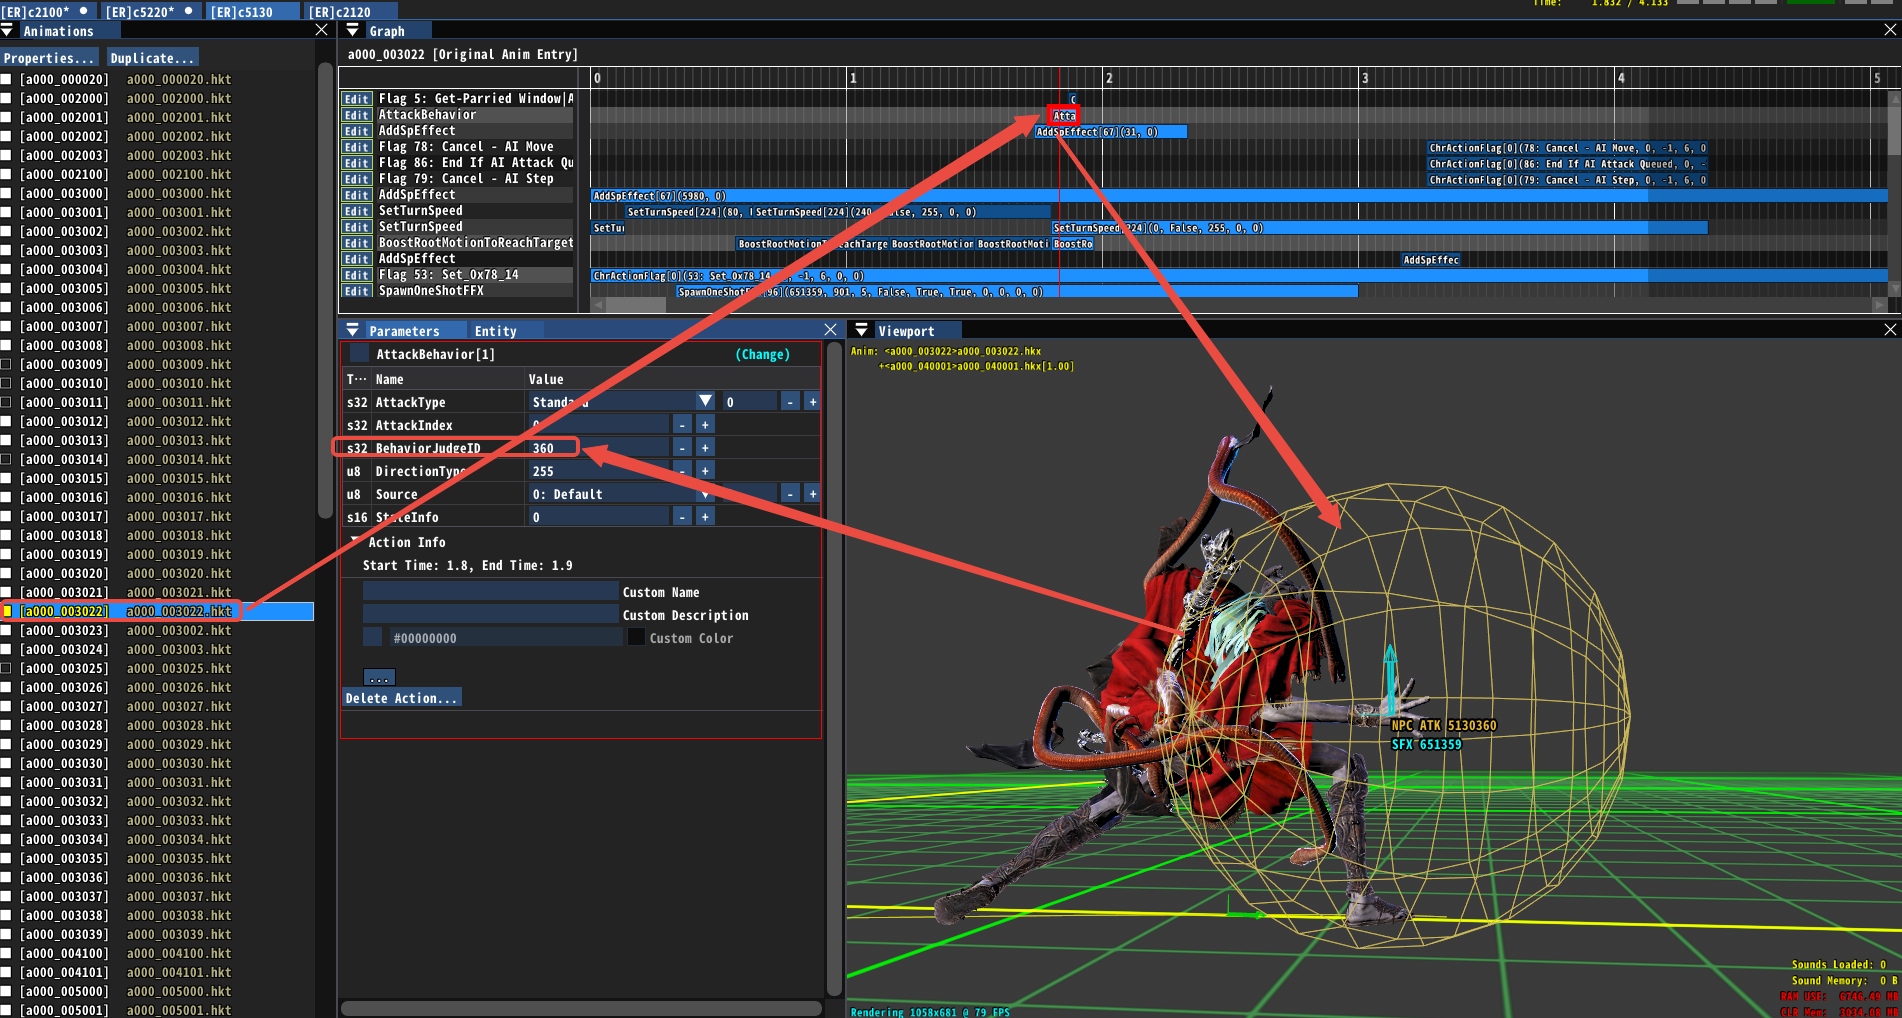Open the Graph panel menu triangle
The image size is (1902, 1018).
click(x=352, y=31)
